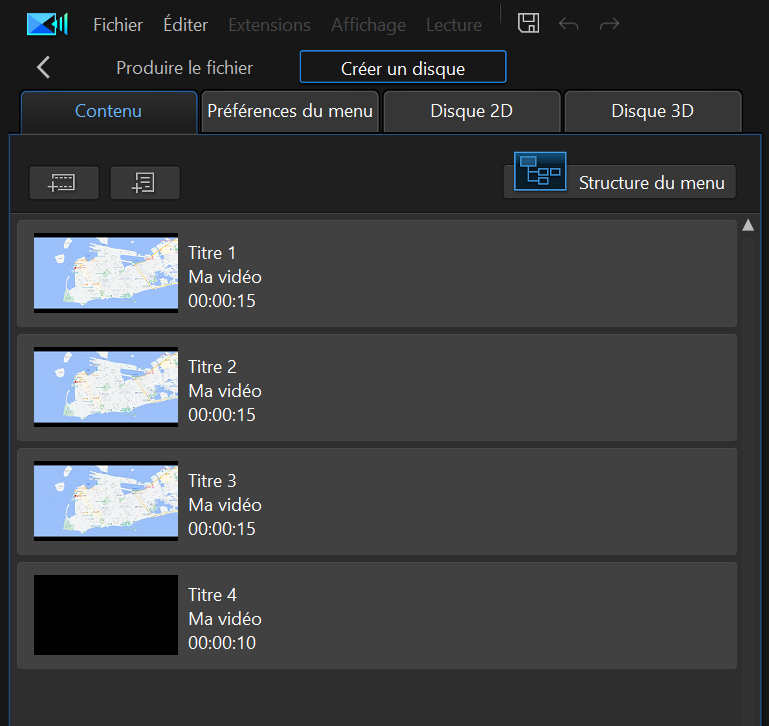The height and width of the screenshot is (726, 769).
Task: Import additional videos icon button
Action: (x=64, y=182)
